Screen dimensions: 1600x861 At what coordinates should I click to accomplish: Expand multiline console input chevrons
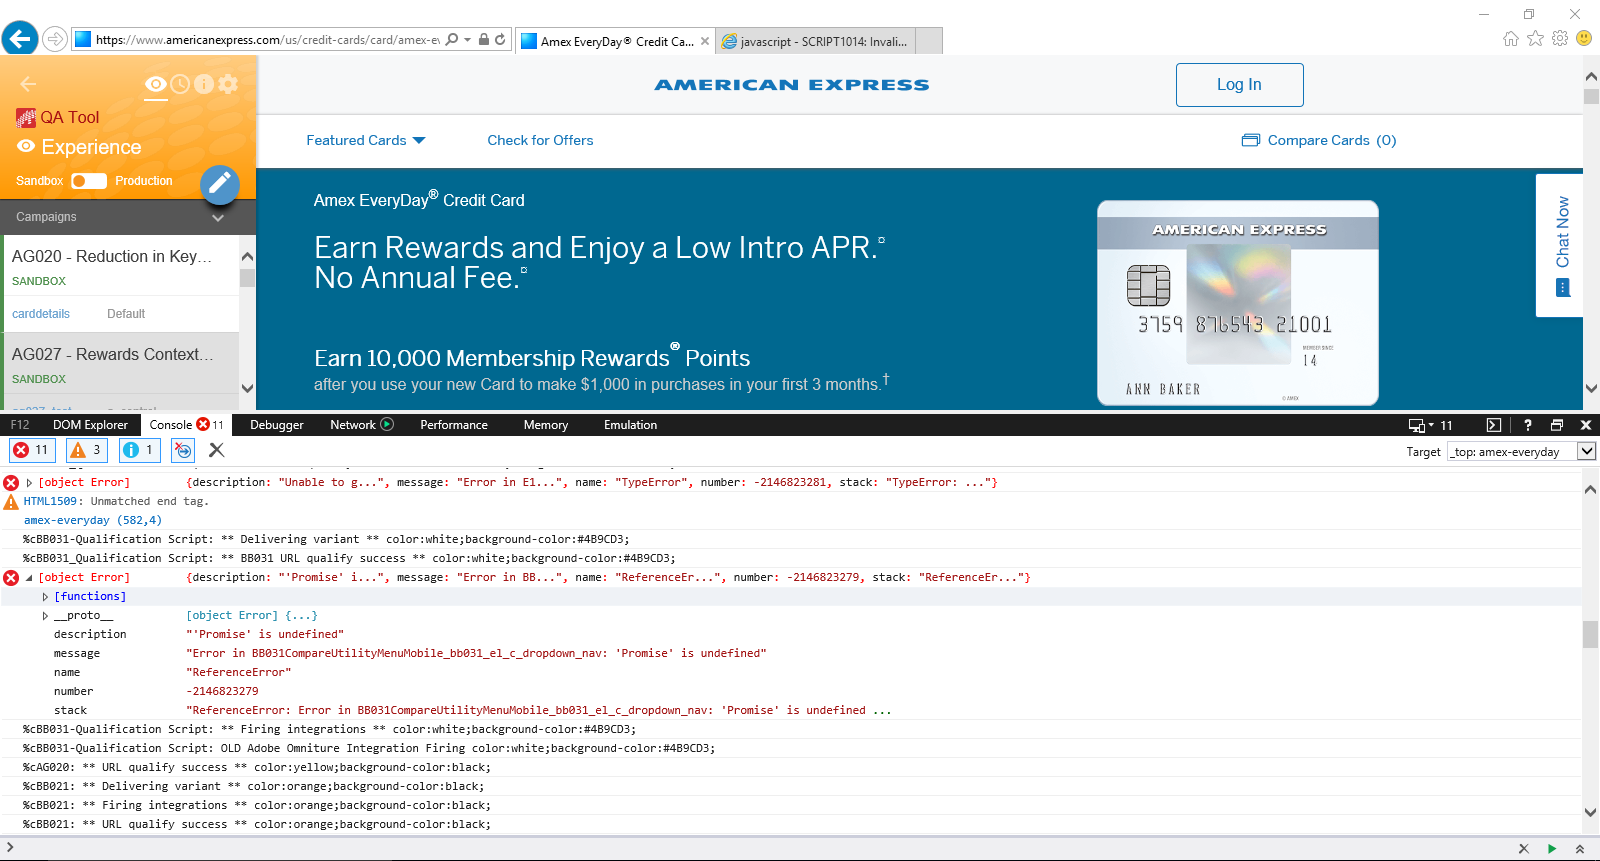pos(1580,849)
